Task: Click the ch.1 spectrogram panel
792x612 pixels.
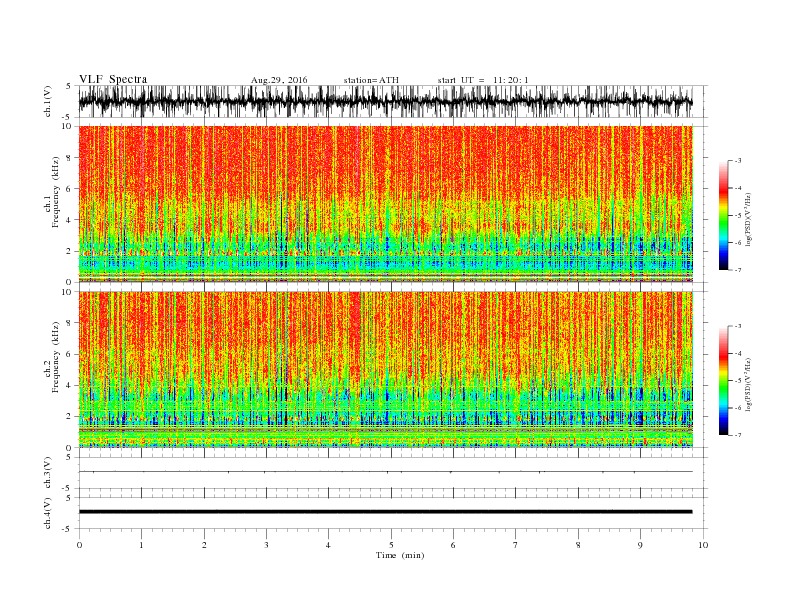Action: tap(385, 204)
